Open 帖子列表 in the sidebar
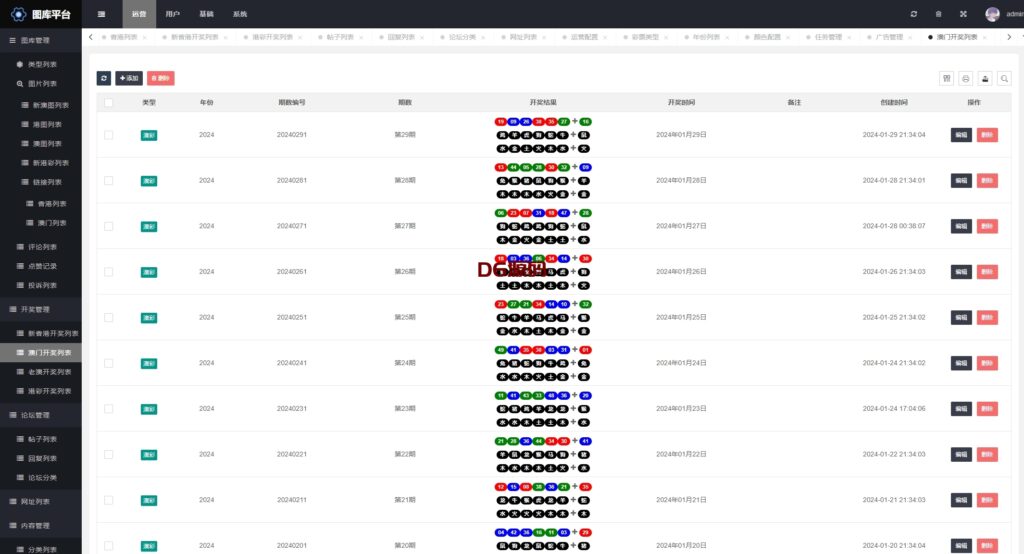The image size is (1024, 554). 42,439
